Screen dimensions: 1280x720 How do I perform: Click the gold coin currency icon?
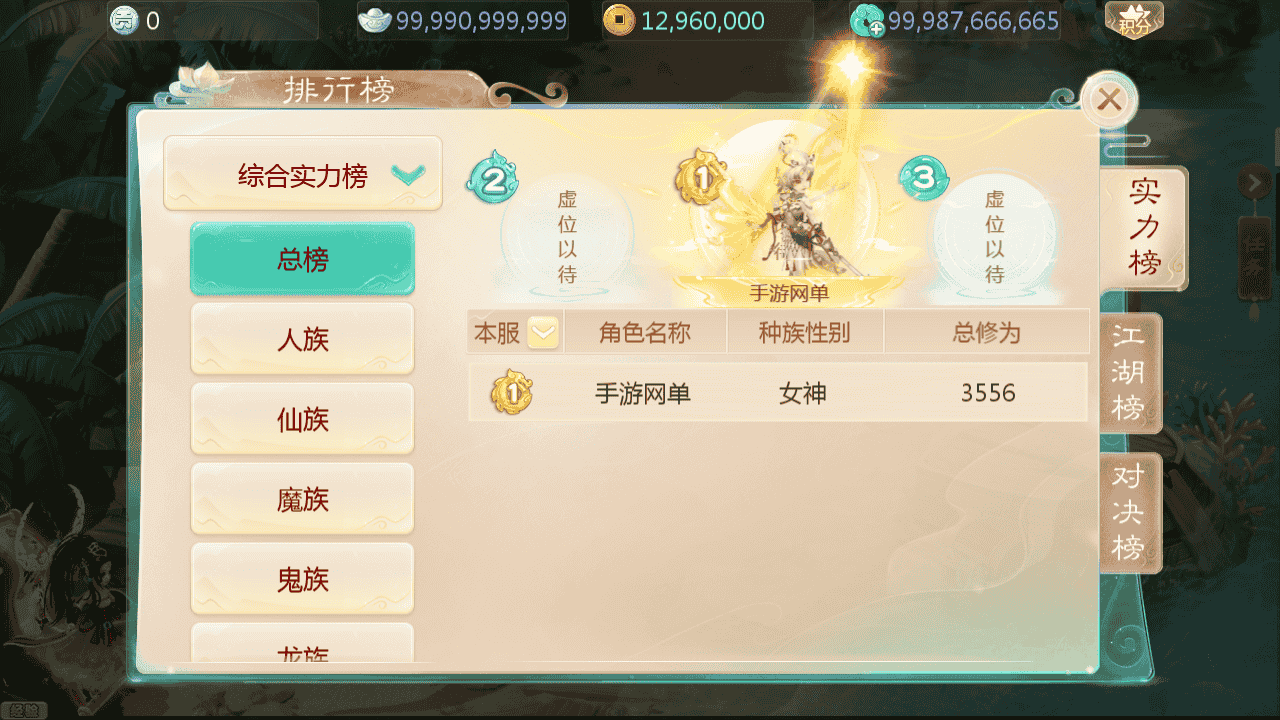click(619, 20)
